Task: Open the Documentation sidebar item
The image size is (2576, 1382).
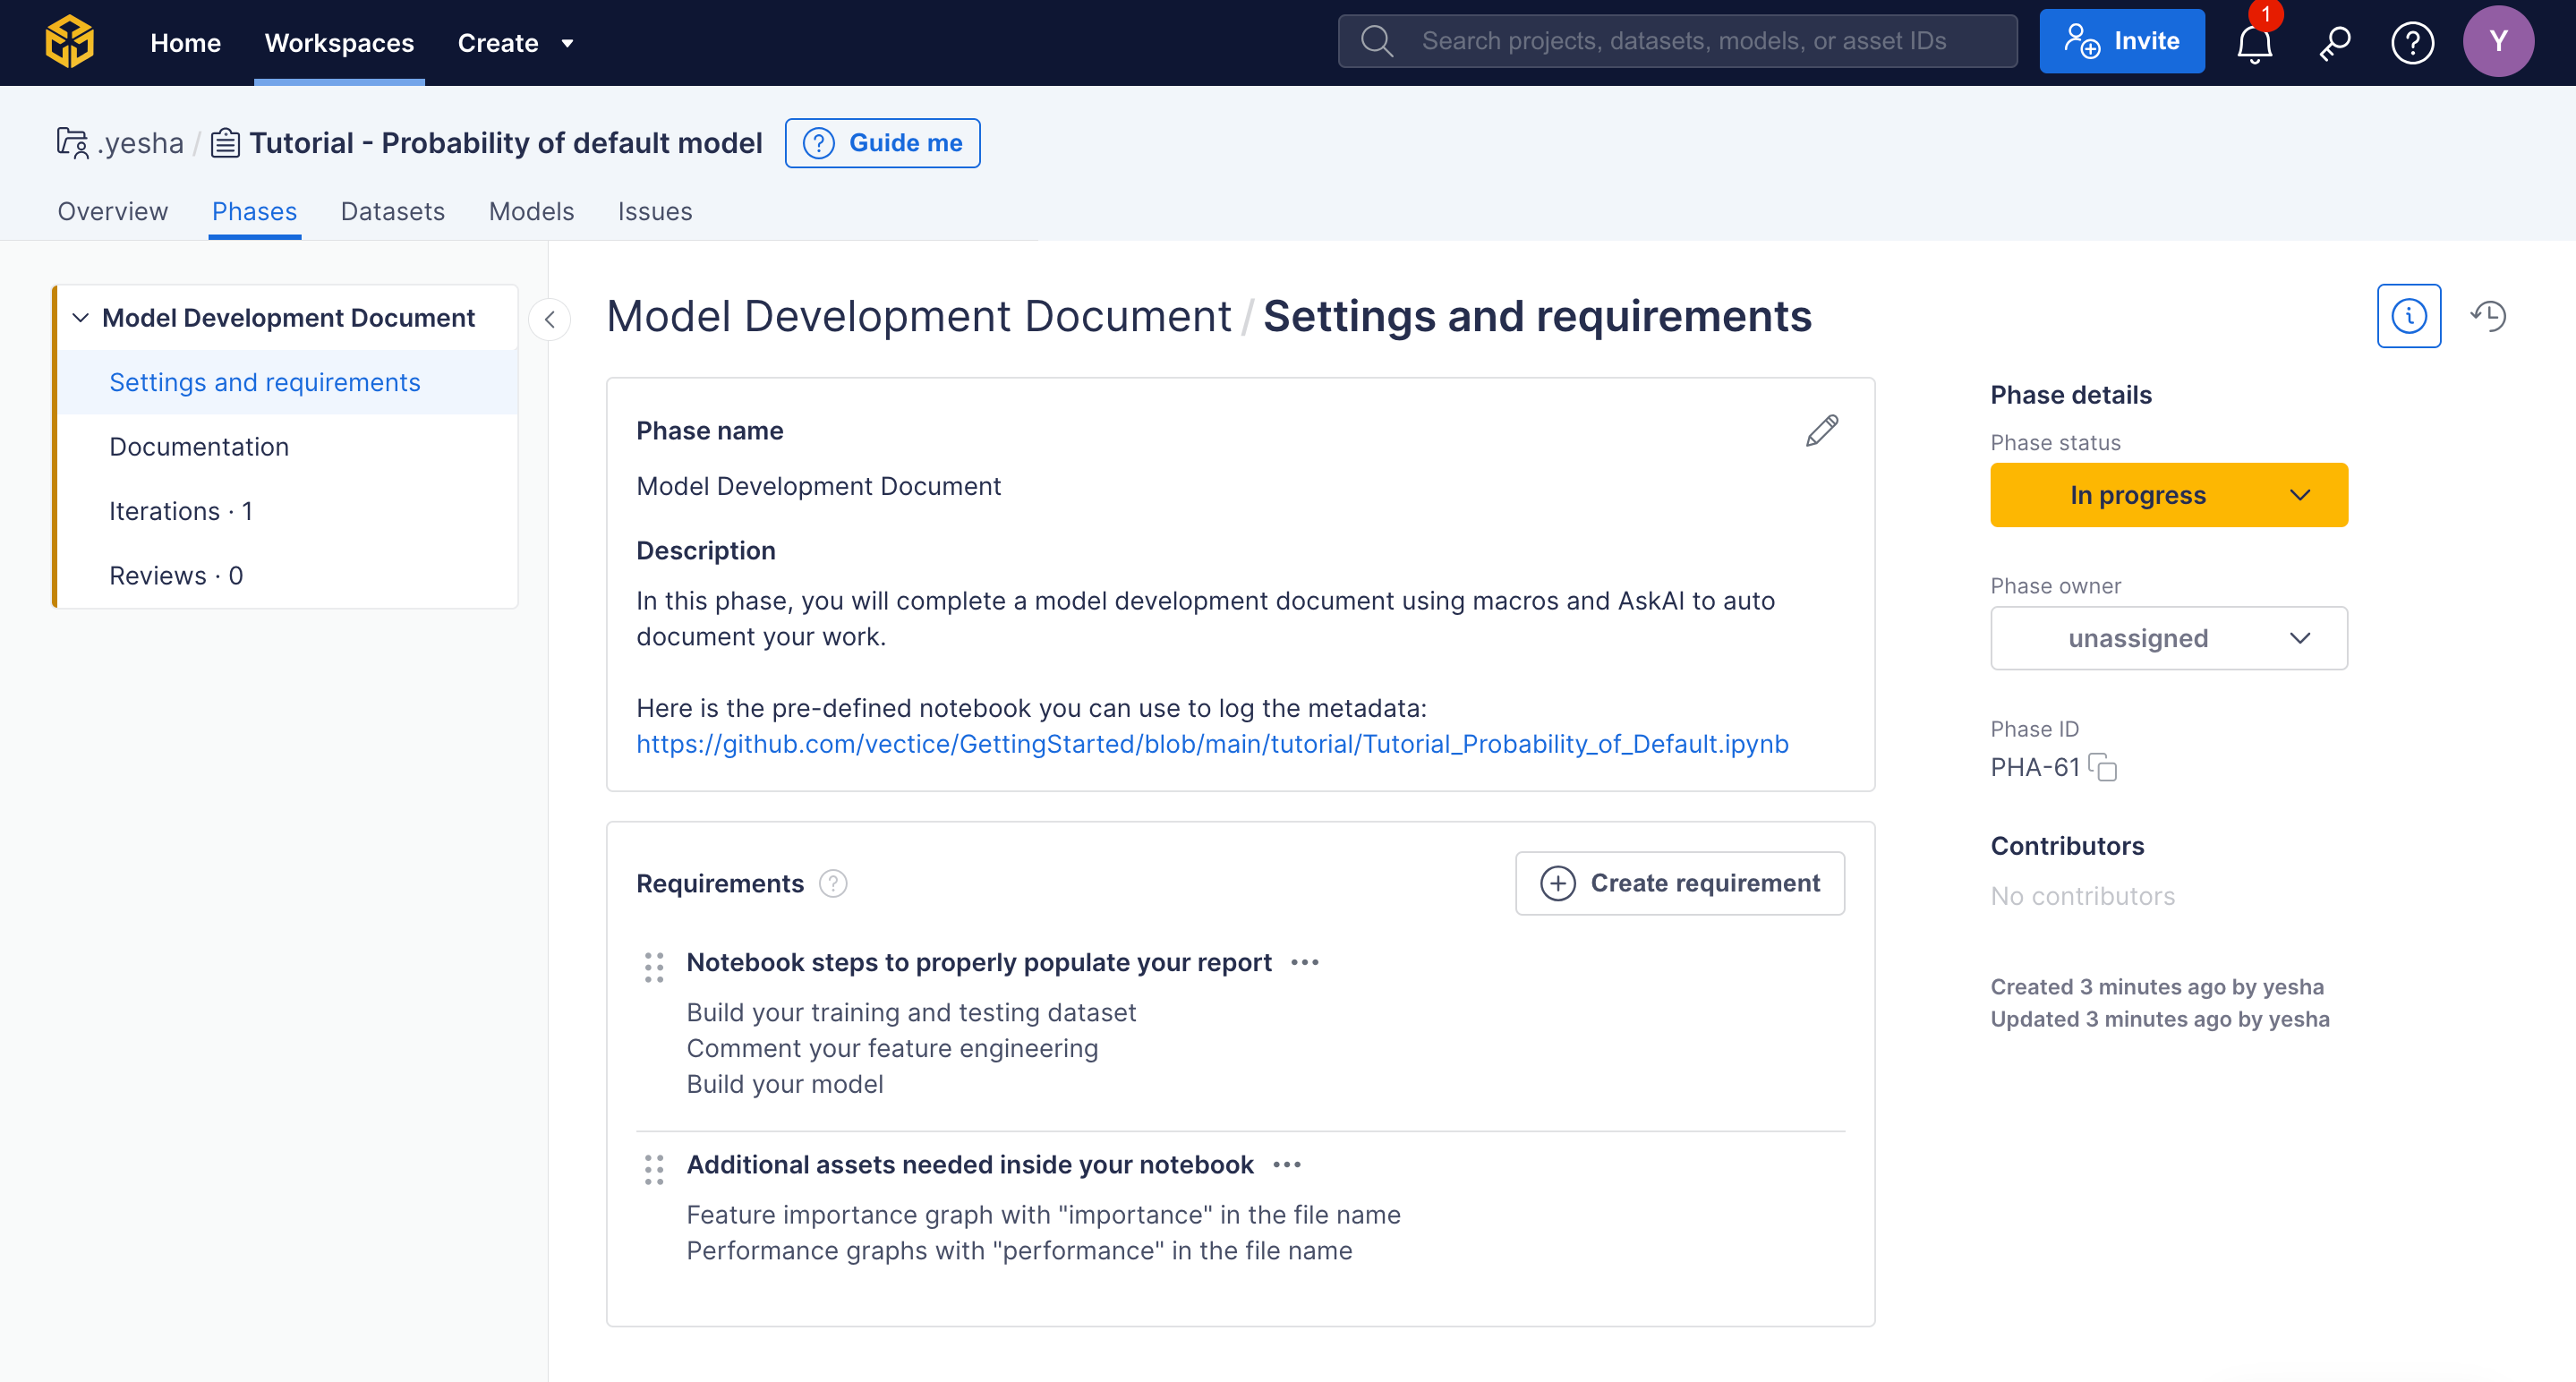Action: pyautogui.click(x=199, y=447)
